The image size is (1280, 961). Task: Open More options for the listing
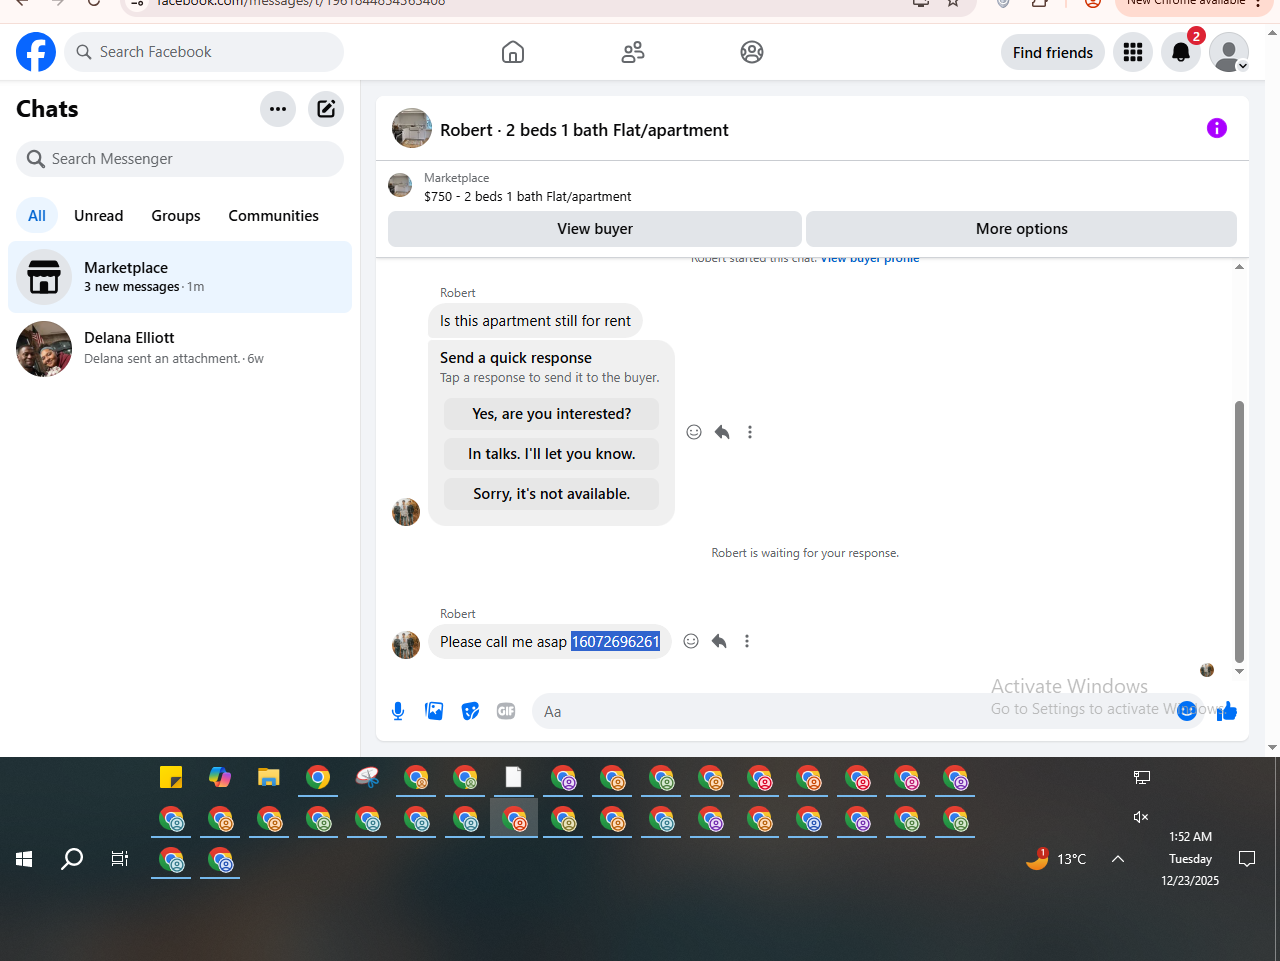click(1022, 229)
